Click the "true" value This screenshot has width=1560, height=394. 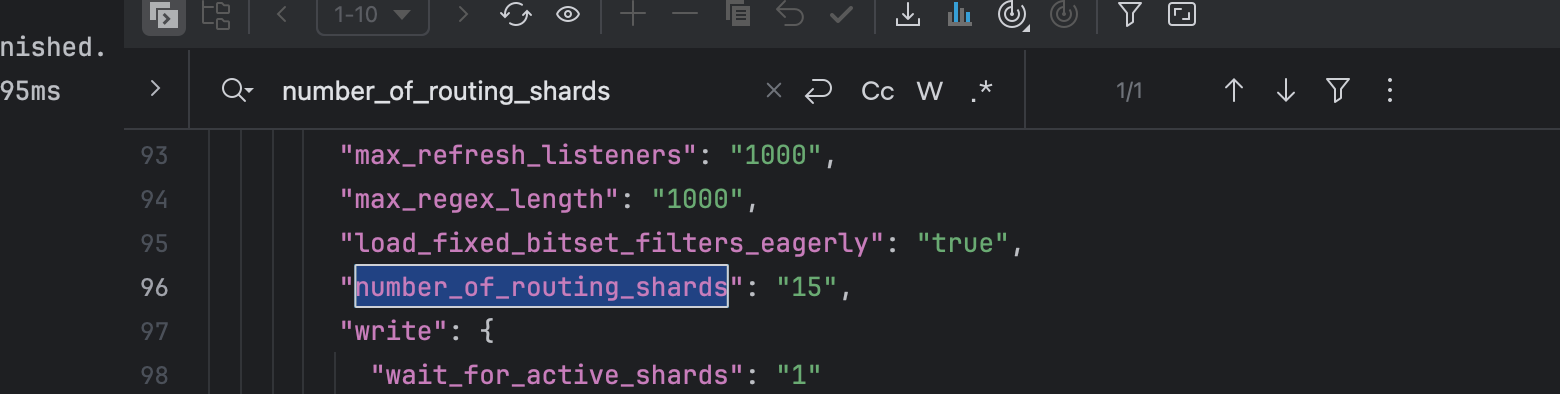pos(963,244)
